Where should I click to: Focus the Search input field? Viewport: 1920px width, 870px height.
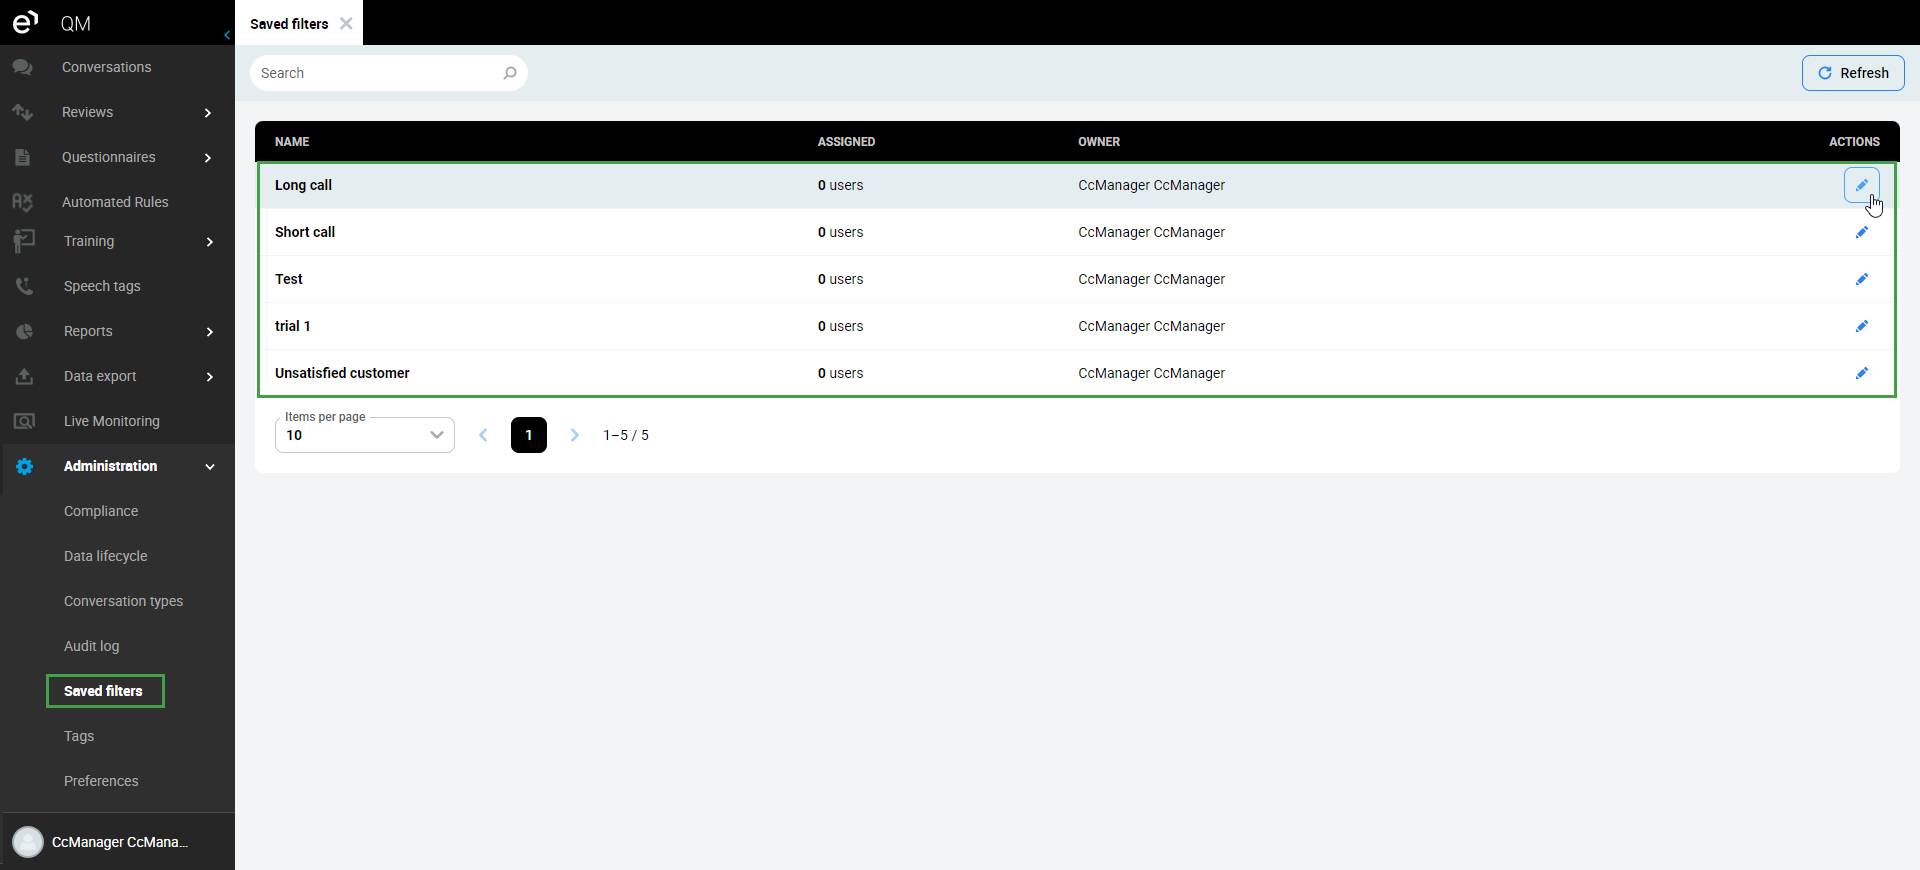(378, 73)
